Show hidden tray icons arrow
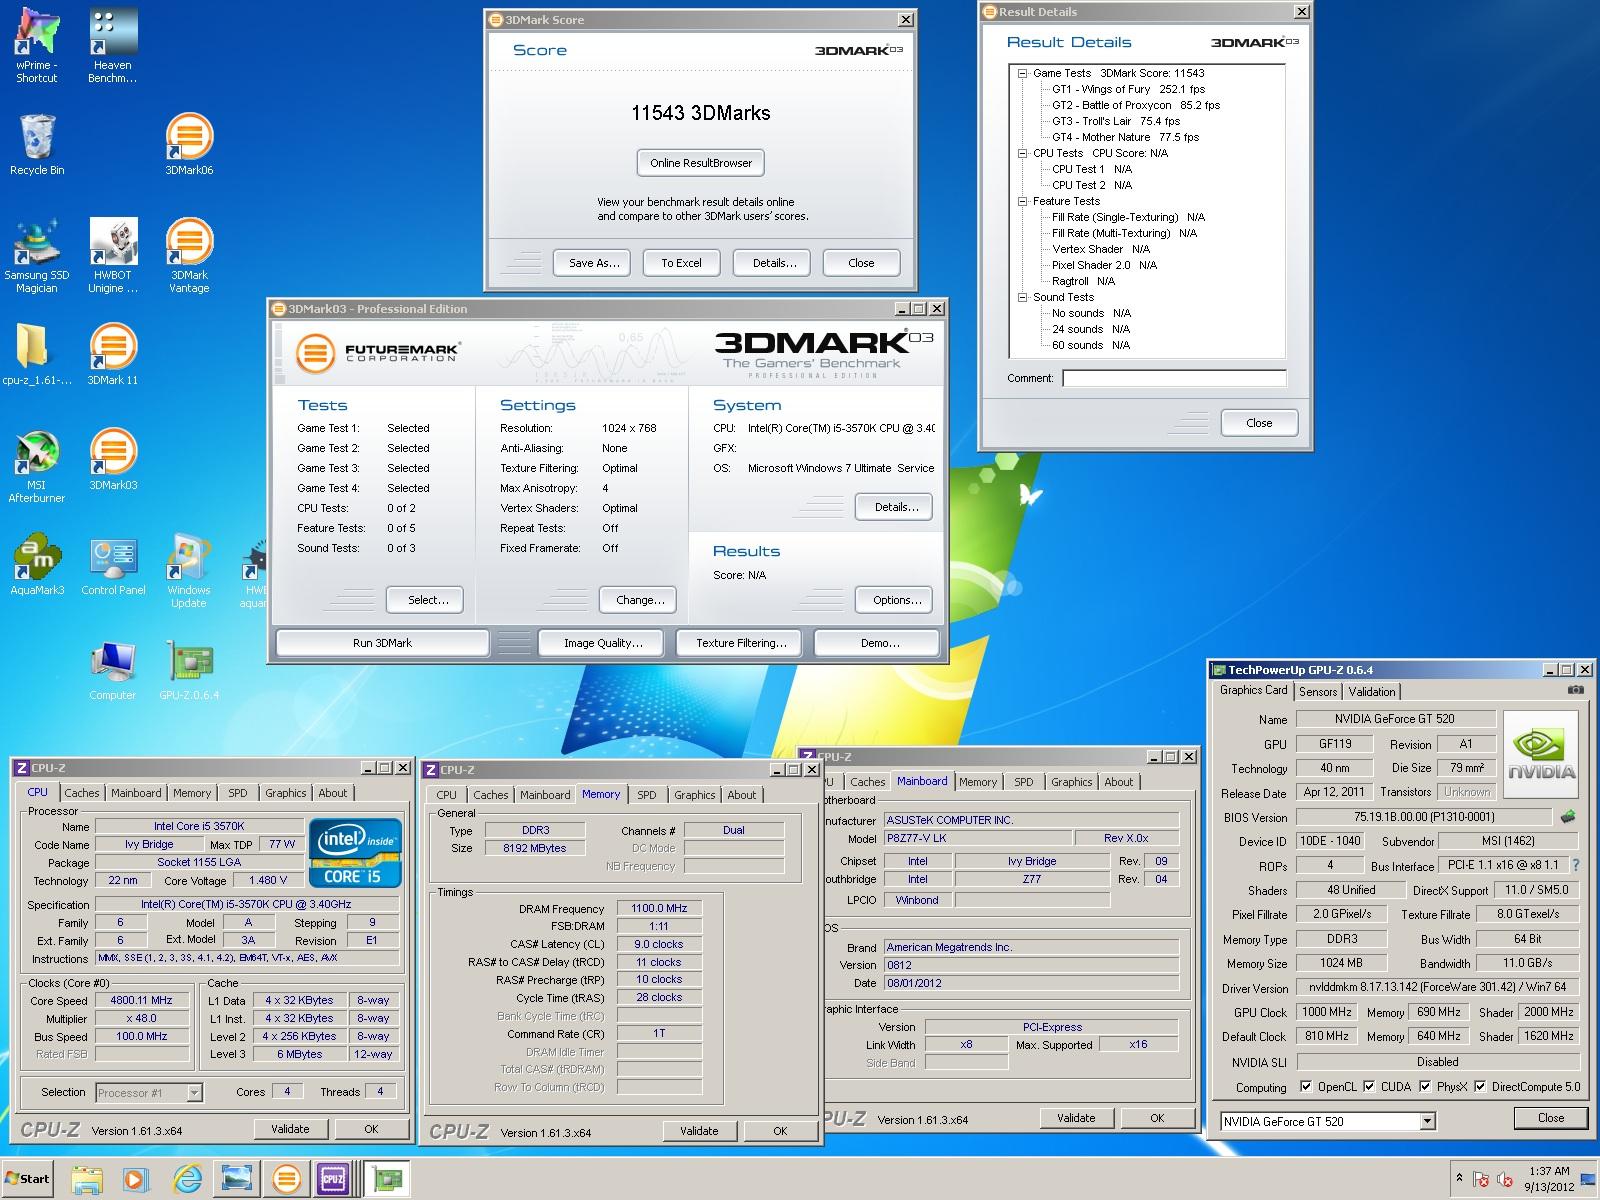Screen dimensions: 1600x1200 (x=1459, y=1178)
